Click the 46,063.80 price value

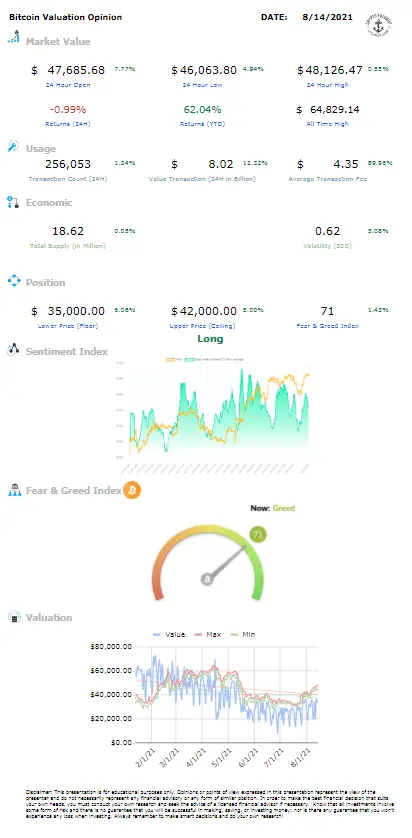tap(208, 69)
